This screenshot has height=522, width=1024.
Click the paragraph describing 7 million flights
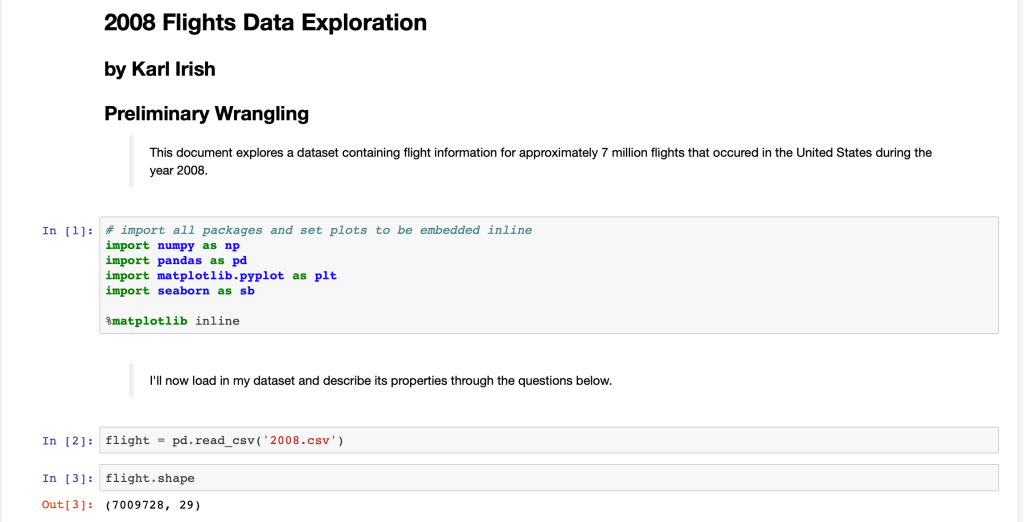540,160
